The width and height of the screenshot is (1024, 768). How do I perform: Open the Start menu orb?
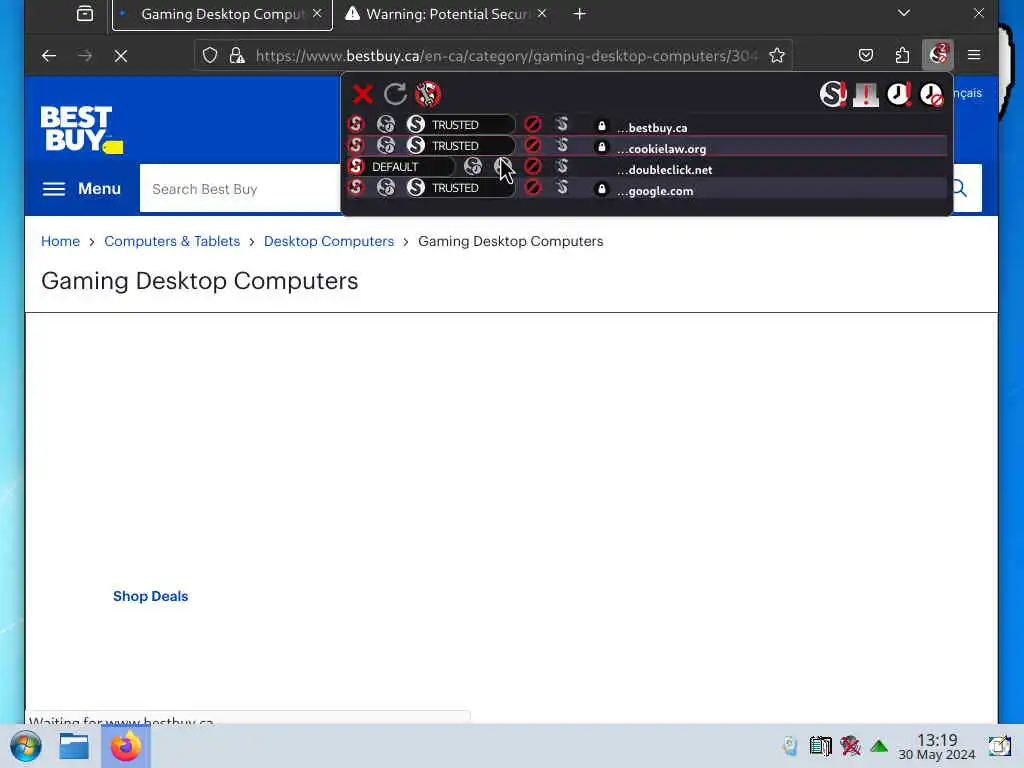(25, 746)
